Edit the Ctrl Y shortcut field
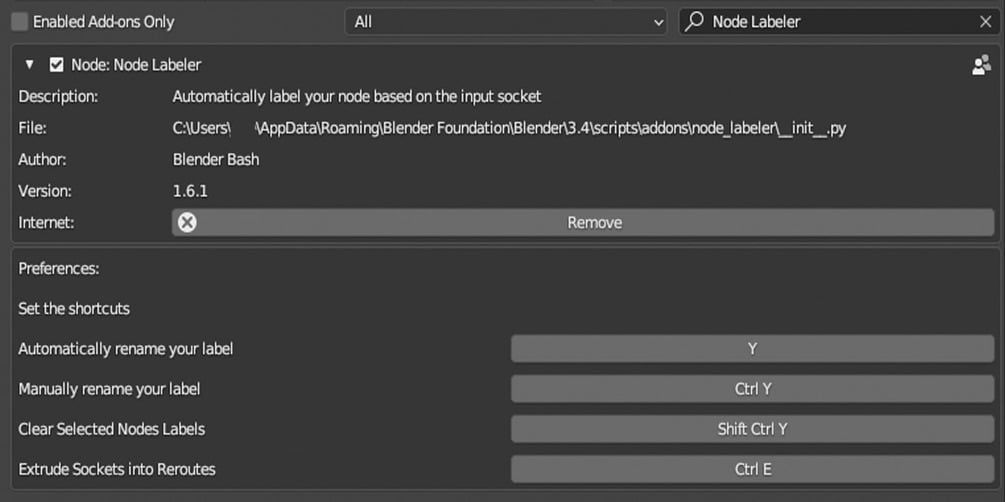1005x502 pixels. (x=752, y=389)
